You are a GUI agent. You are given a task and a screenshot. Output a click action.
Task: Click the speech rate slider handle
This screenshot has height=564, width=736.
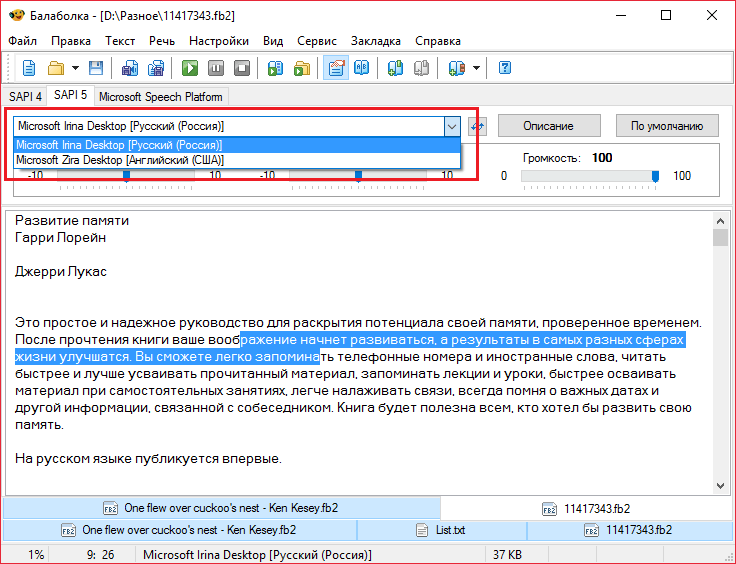coord(126,176)
